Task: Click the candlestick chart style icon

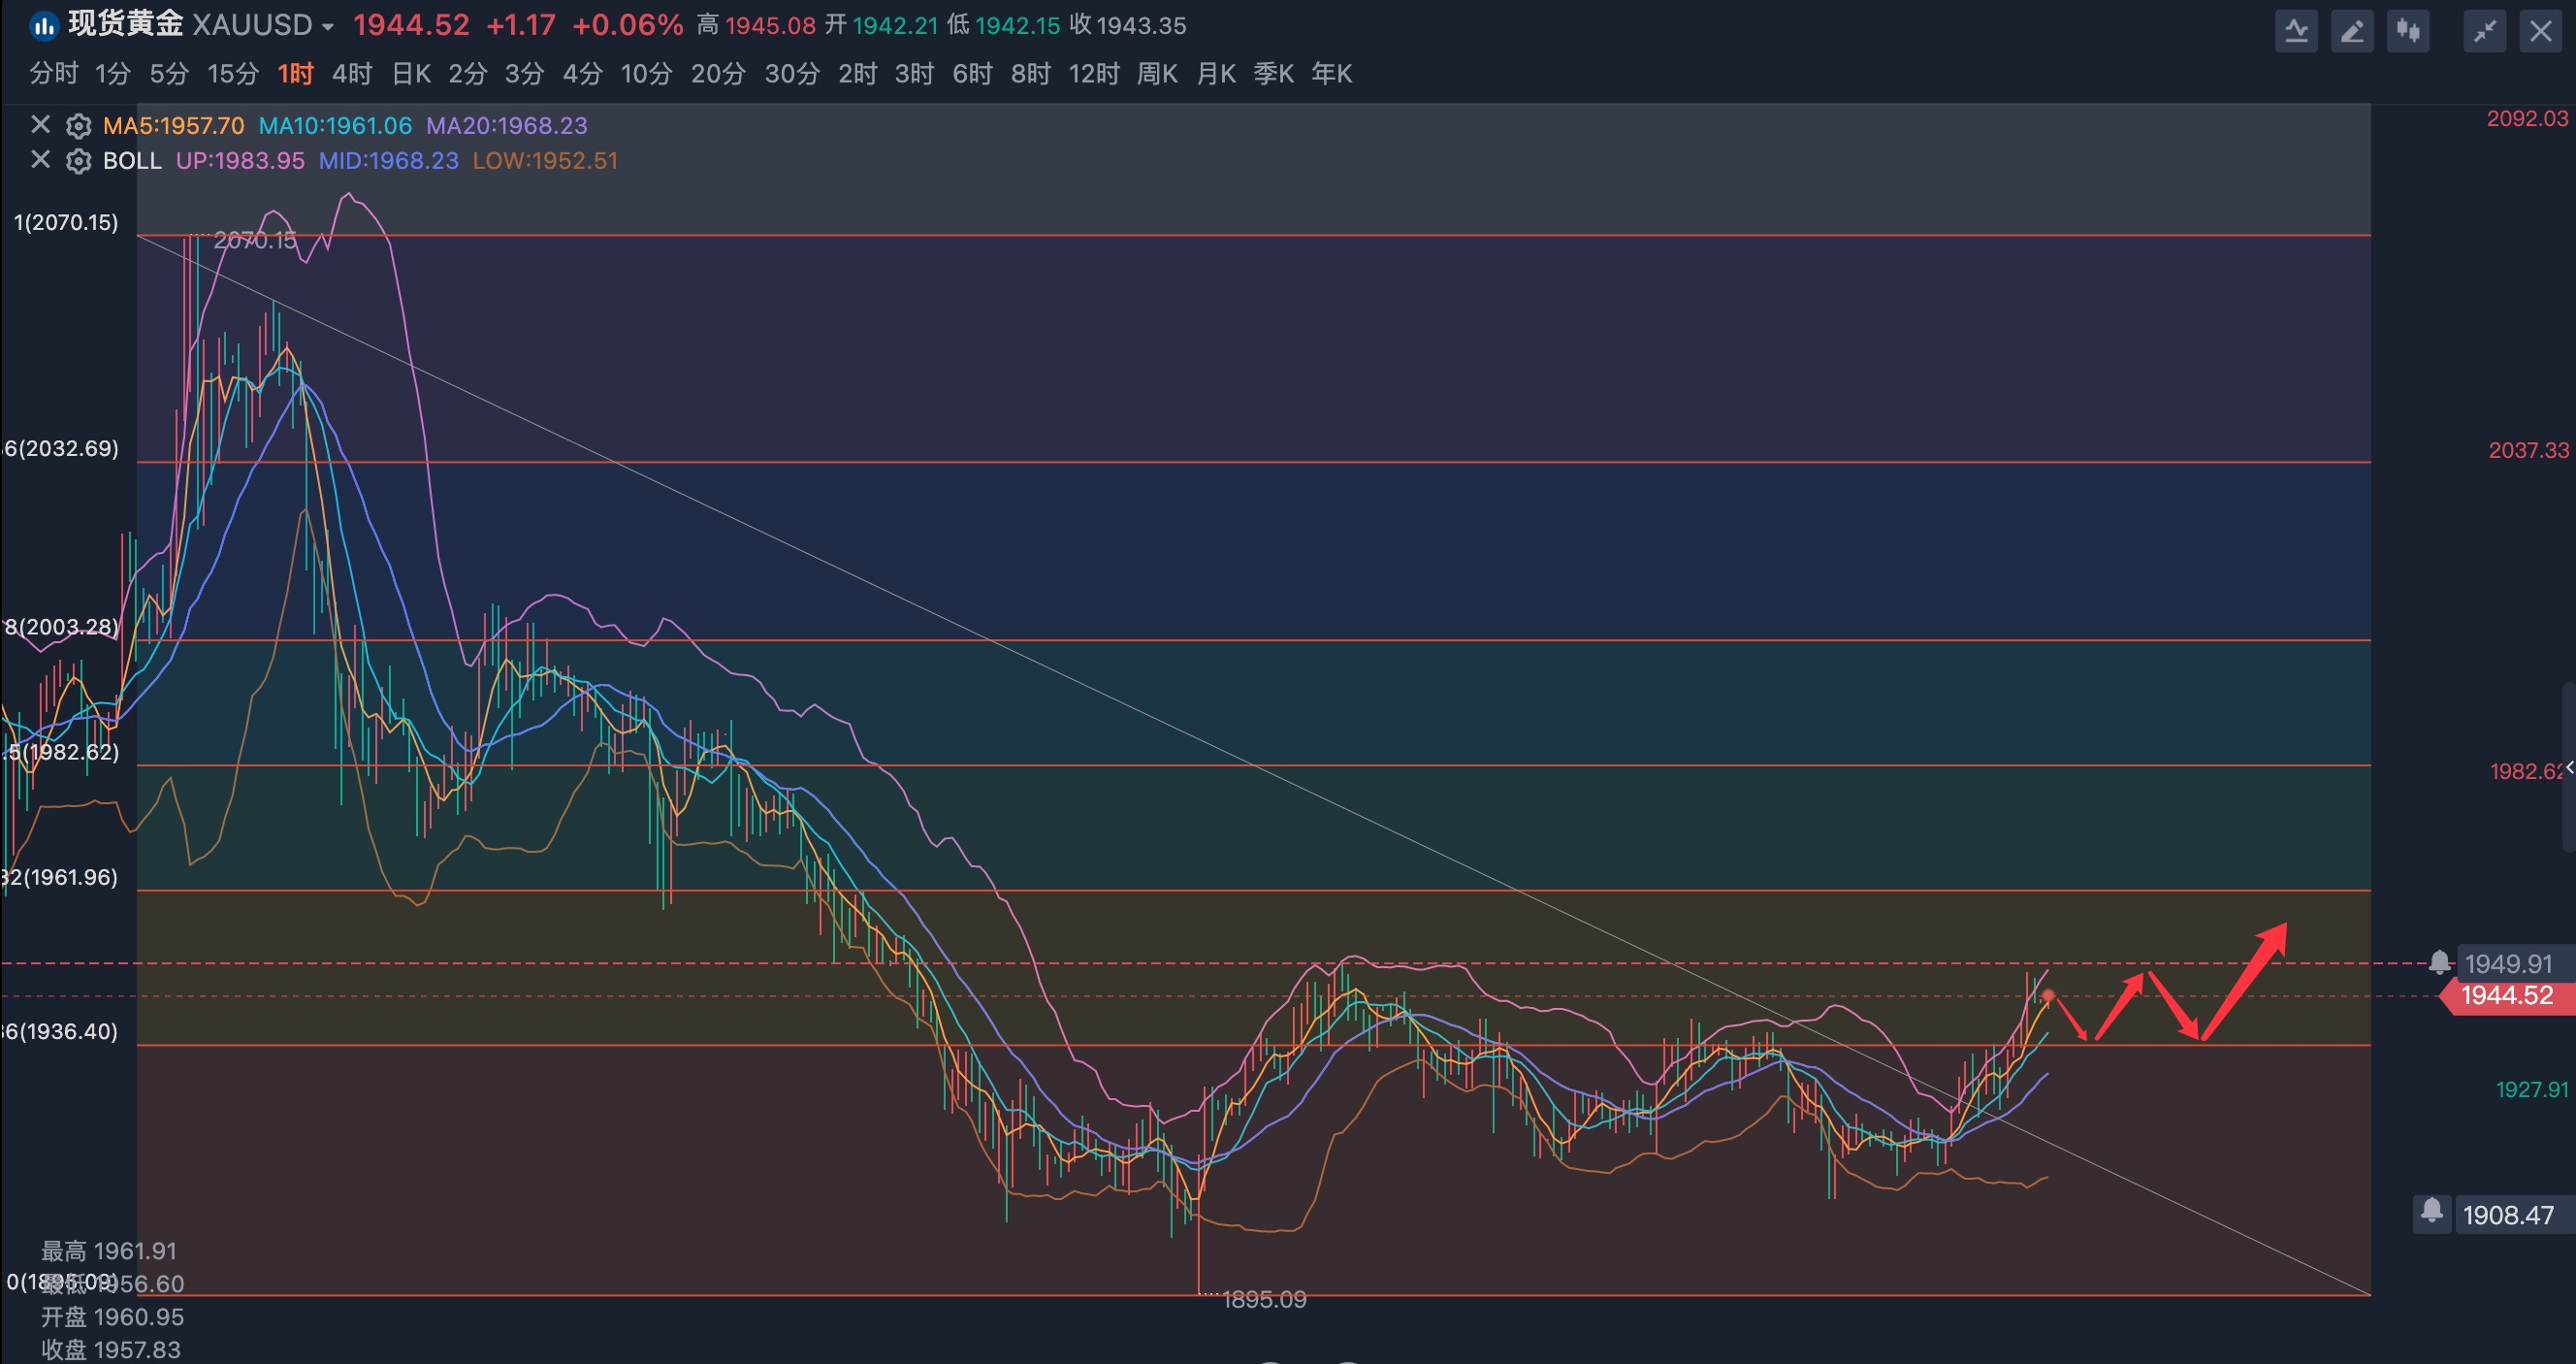Action: tap(2408, 31)
